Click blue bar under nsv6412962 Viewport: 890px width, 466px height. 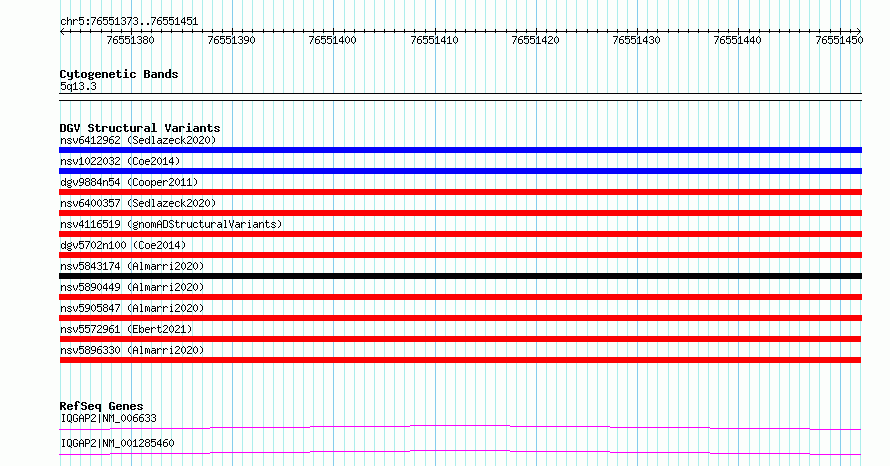[x=460, y=150]
